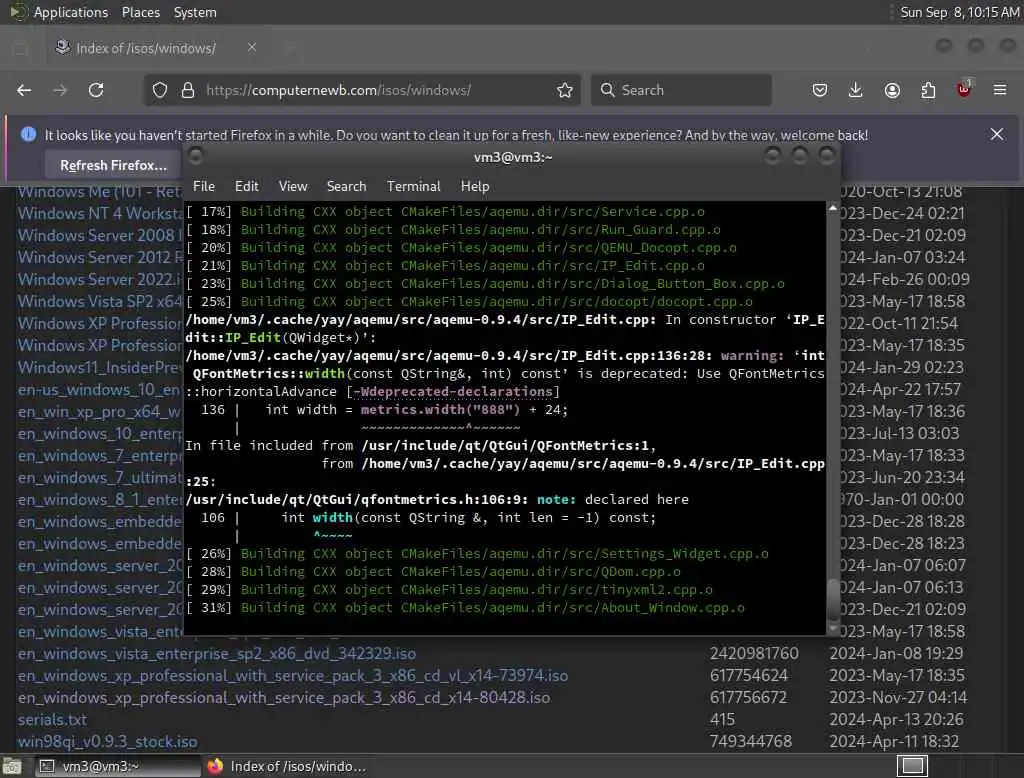The height and width of the screenshot is (778, 1024).
Task: Click file size 2420981760
Action: click(x=754, y=653)
